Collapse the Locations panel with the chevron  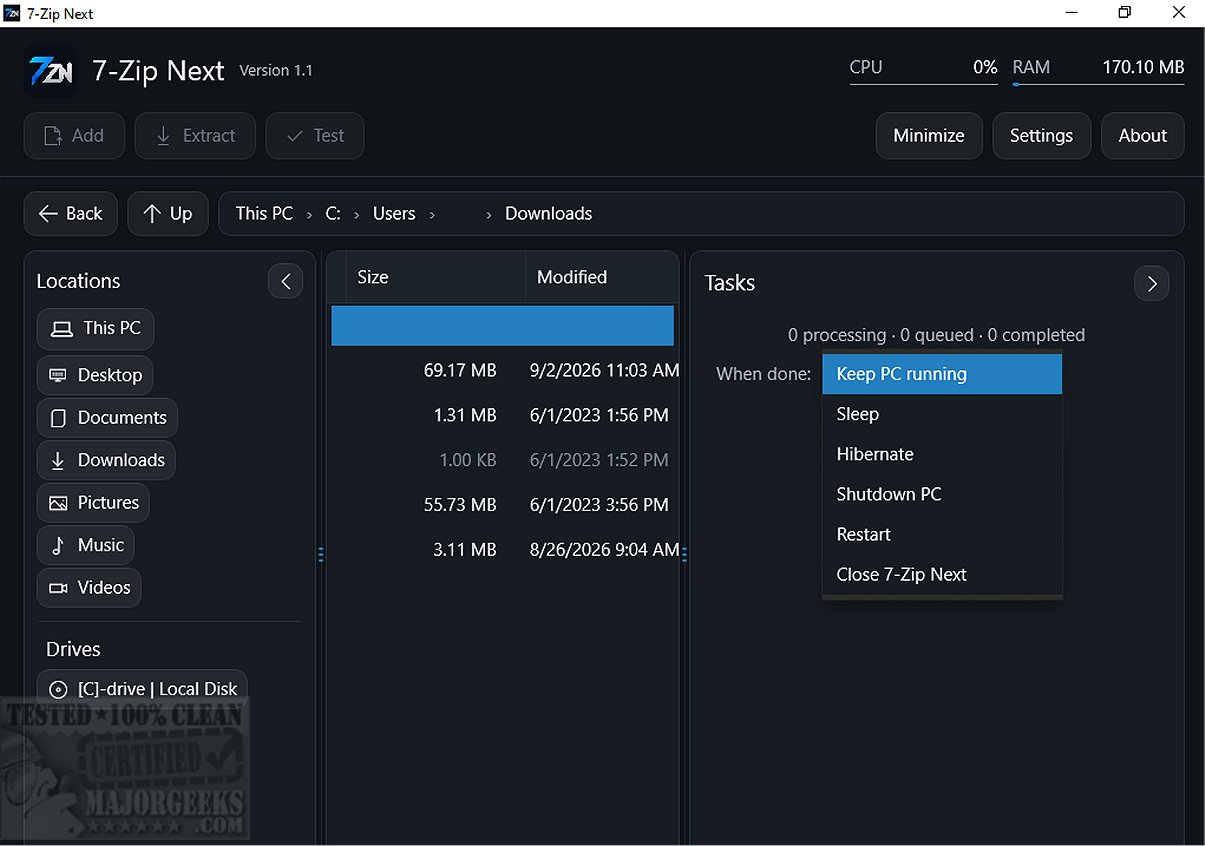pos(286,282)
